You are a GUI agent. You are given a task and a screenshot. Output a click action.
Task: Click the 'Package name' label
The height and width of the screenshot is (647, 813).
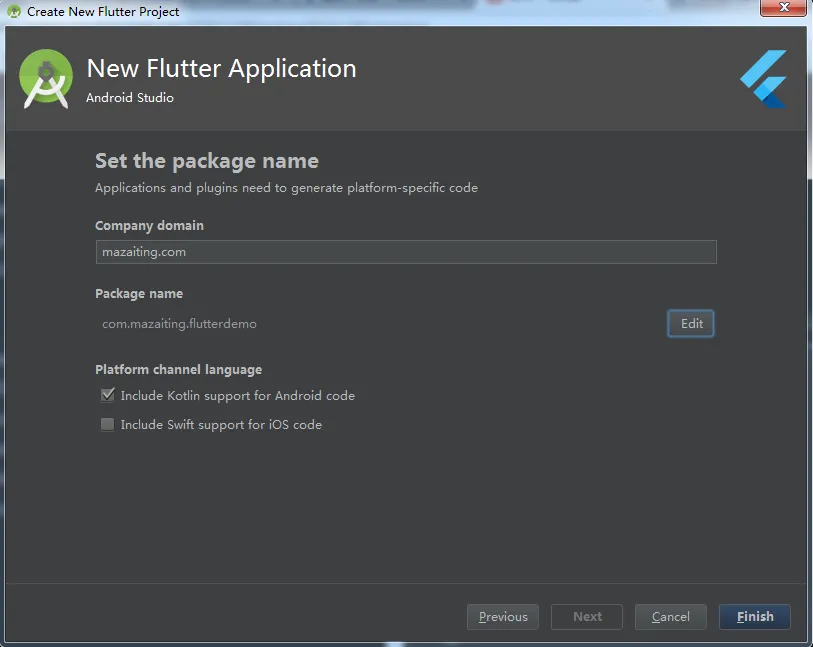[139, 293]
